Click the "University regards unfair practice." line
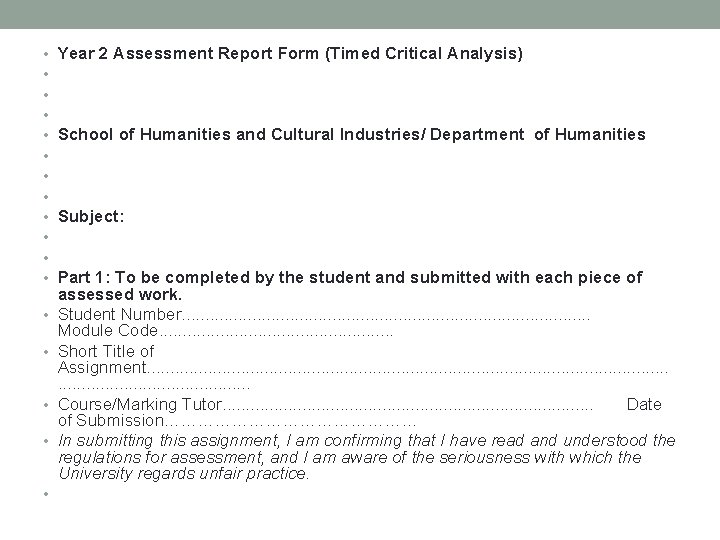720x540 pixels. click(184, 473)
